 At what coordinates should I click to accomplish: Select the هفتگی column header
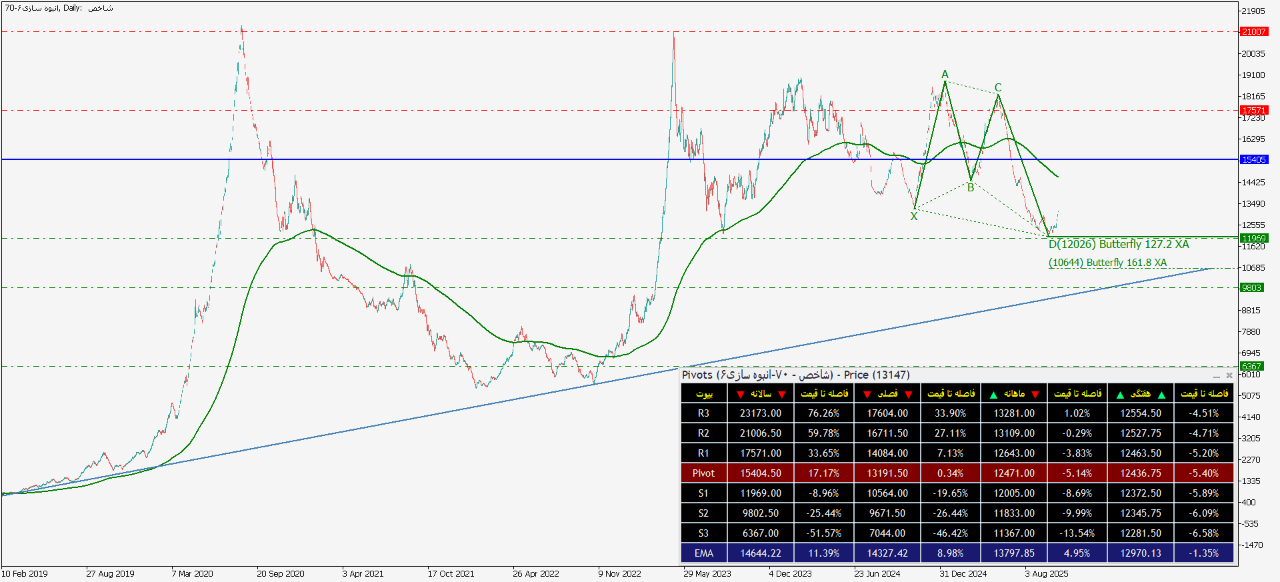(1142, 397)
